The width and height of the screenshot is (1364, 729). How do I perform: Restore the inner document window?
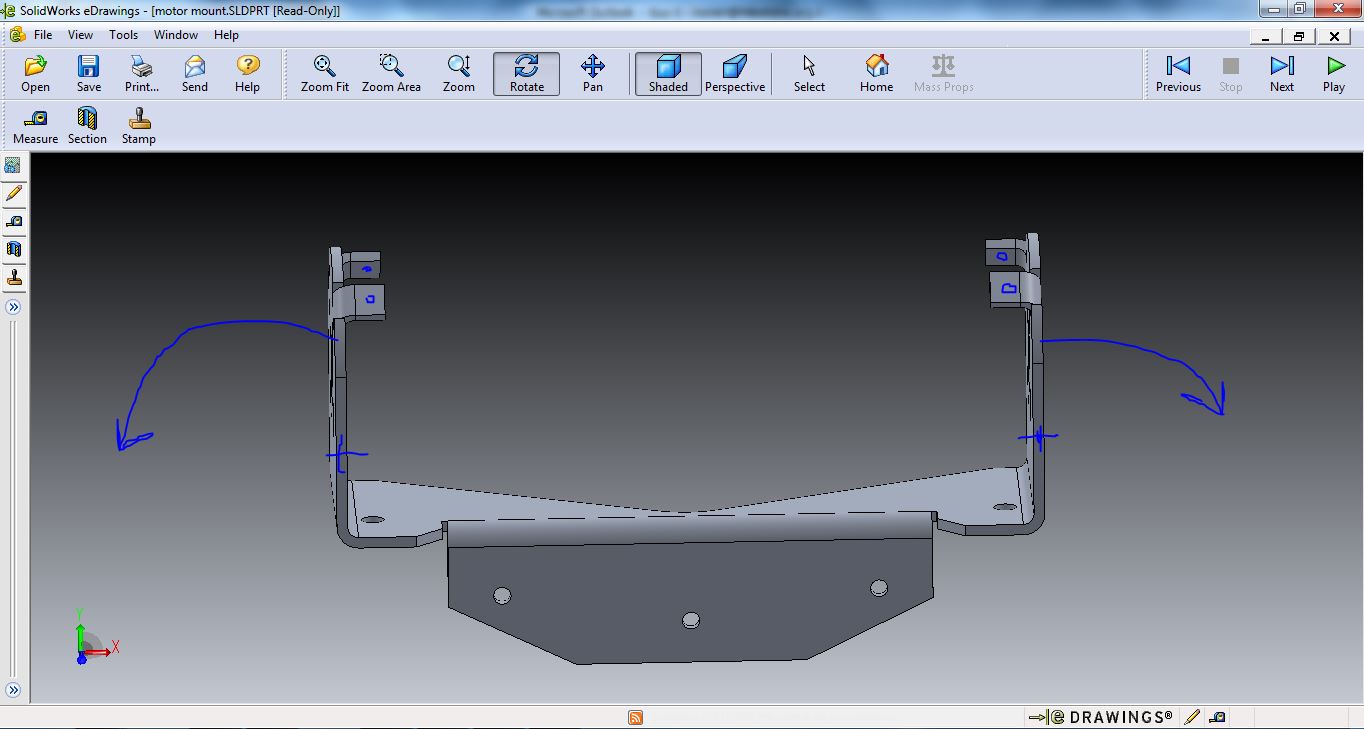tap(1299, 35)
